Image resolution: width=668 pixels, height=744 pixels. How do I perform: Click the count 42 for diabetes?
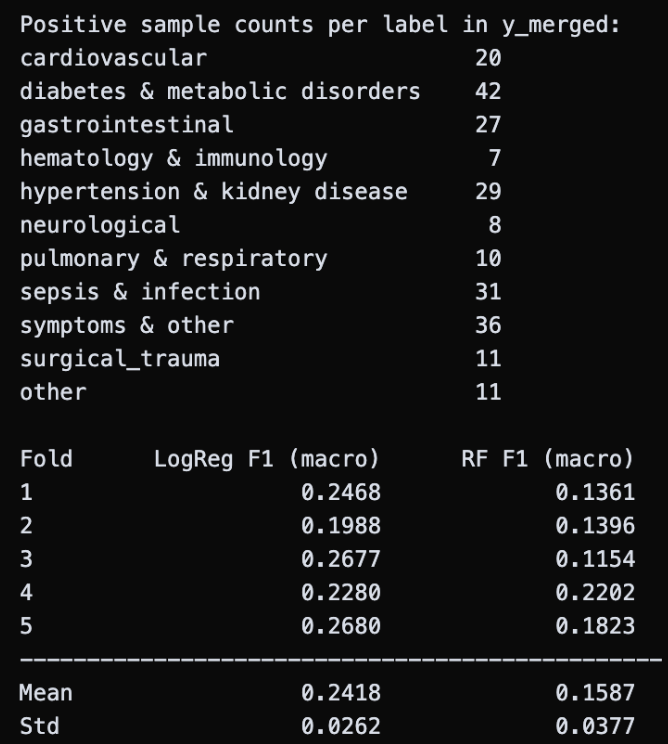[x=488, y=92]
